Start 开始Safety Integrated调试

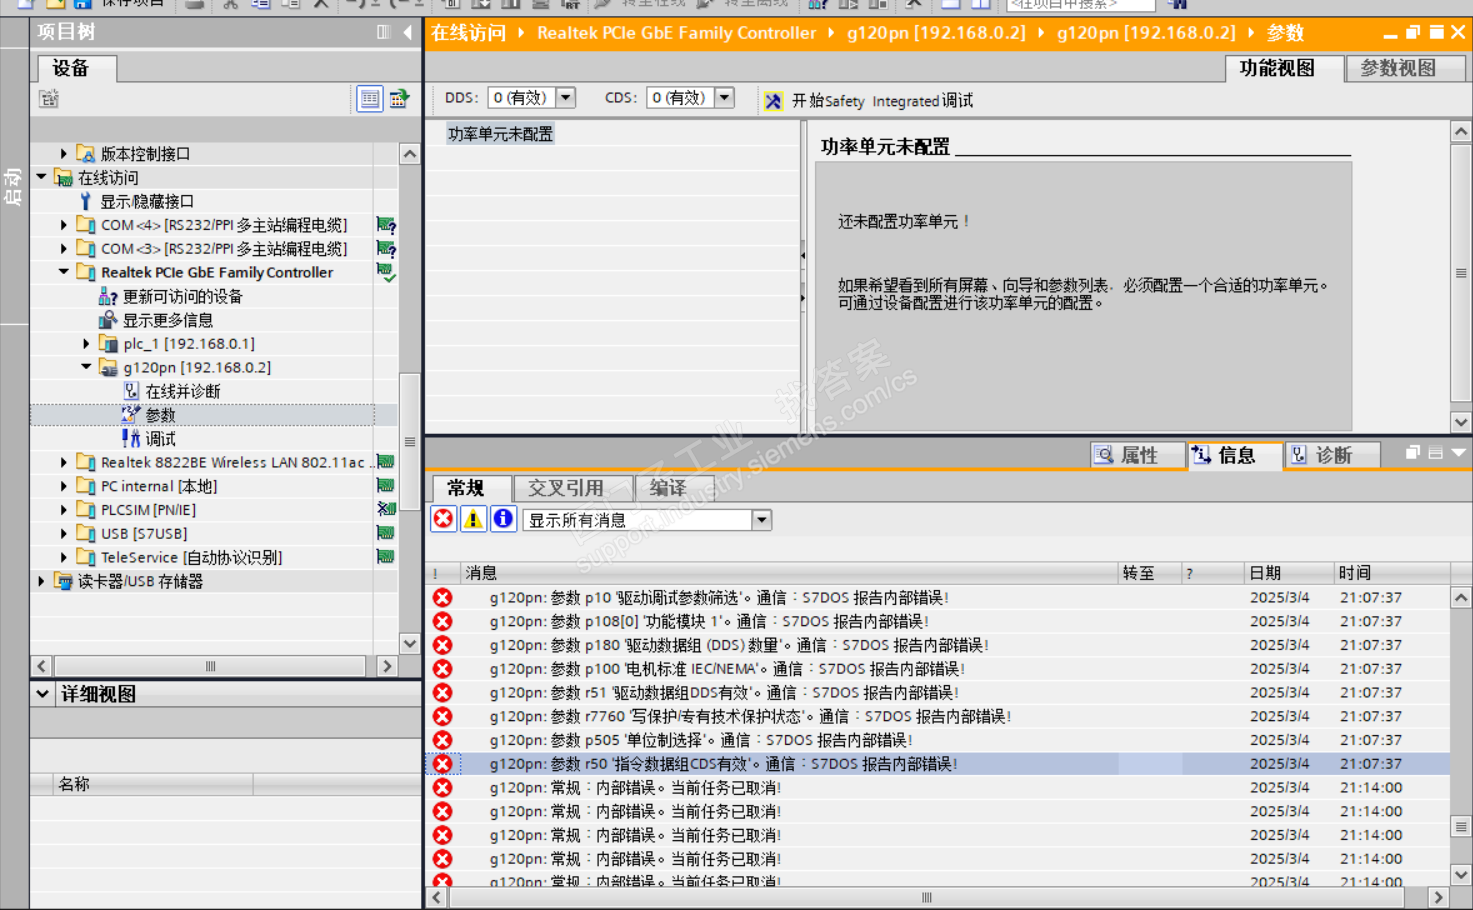[882, 101]
